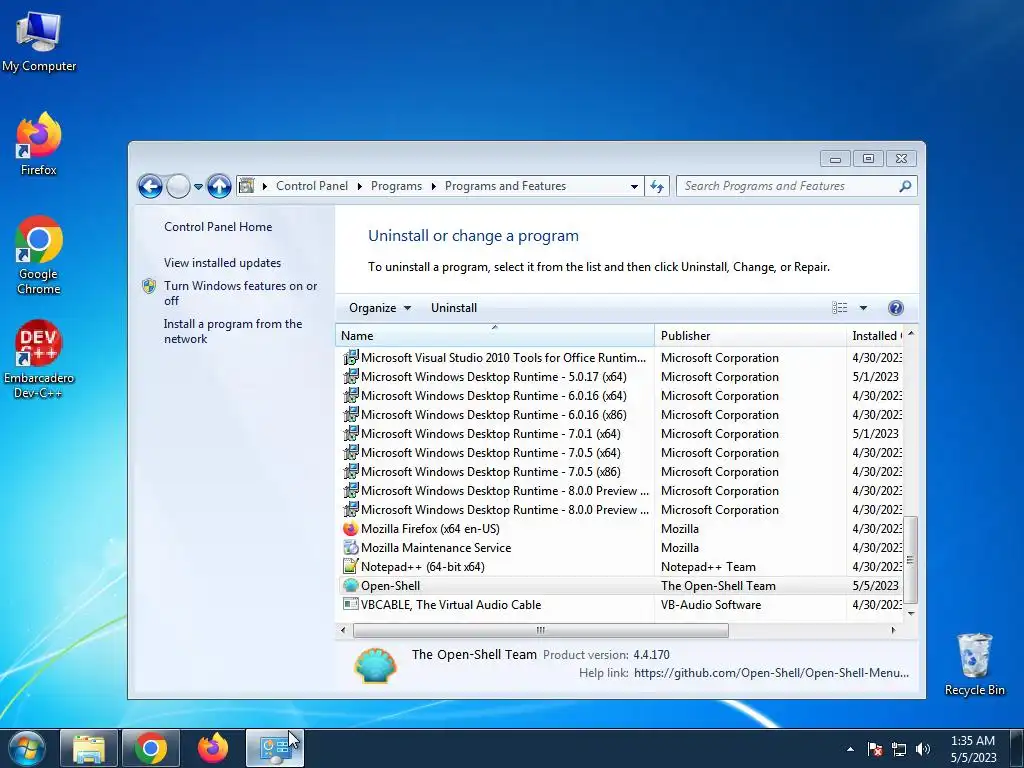The width and height of the screenshot is (1024, 768).
Task: Show hidden tray icons arrow
Action: (x=850, y=750)
